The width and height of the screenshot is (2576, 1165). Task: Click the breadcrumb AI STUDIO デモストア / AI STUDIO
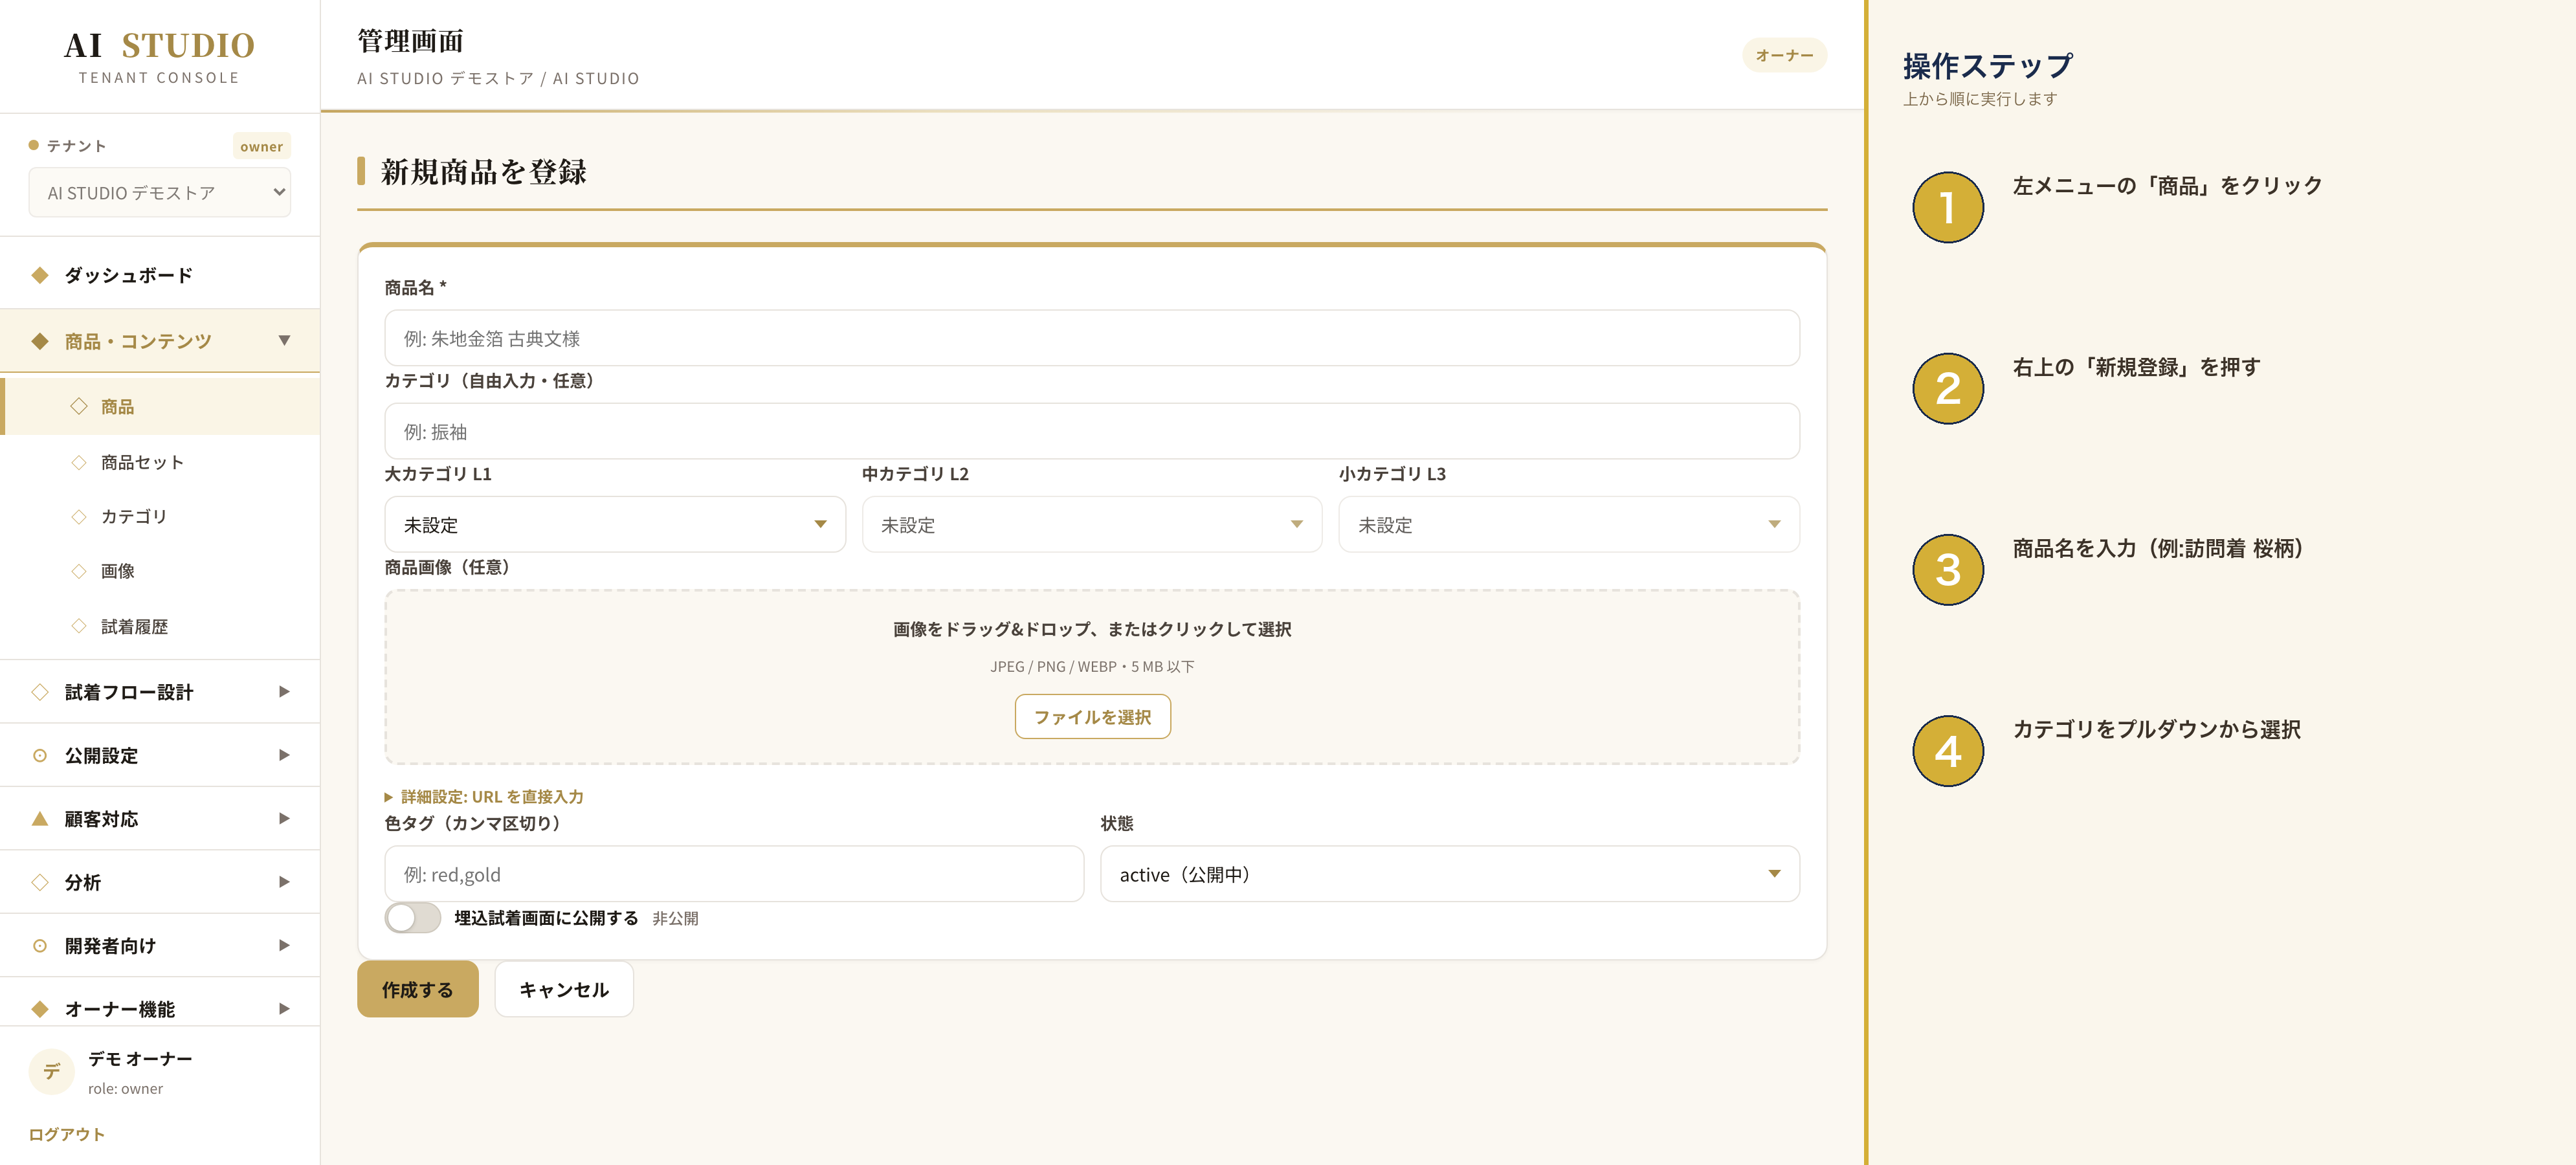coord(498,78)
